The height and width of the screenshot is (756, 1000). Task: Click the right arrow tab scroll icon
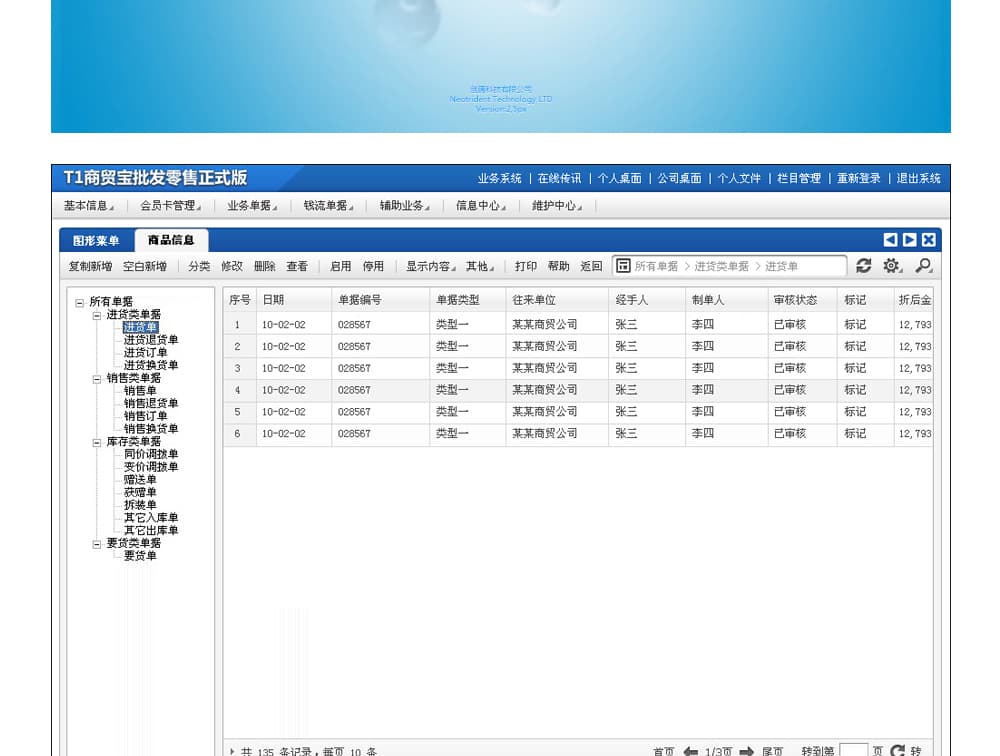909,240
